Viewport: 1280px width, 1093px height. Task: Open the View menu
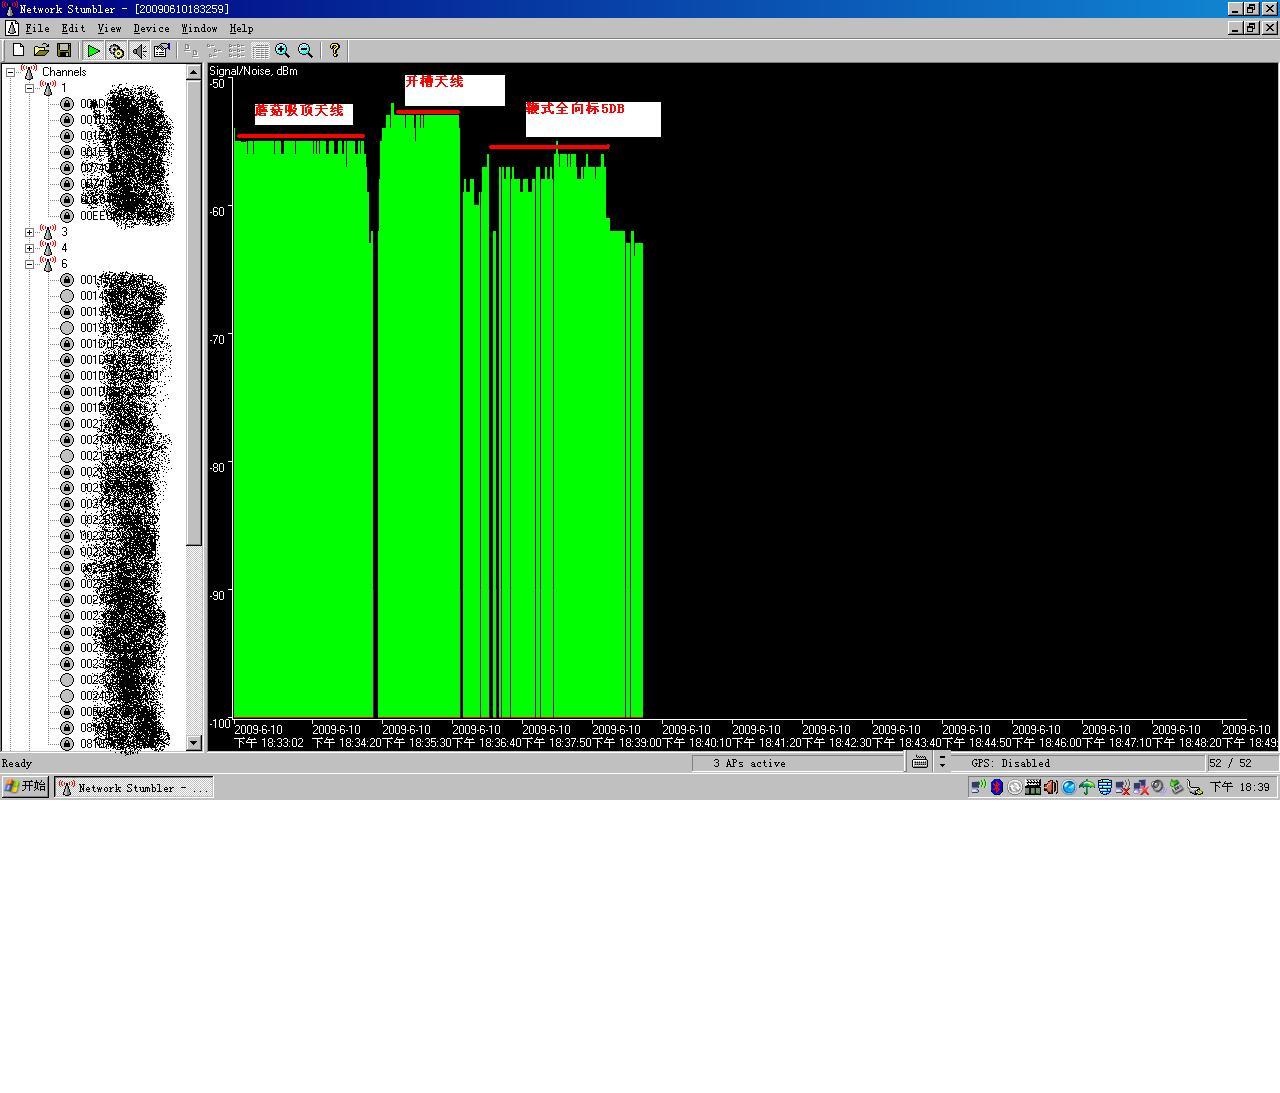click(109, 29)
